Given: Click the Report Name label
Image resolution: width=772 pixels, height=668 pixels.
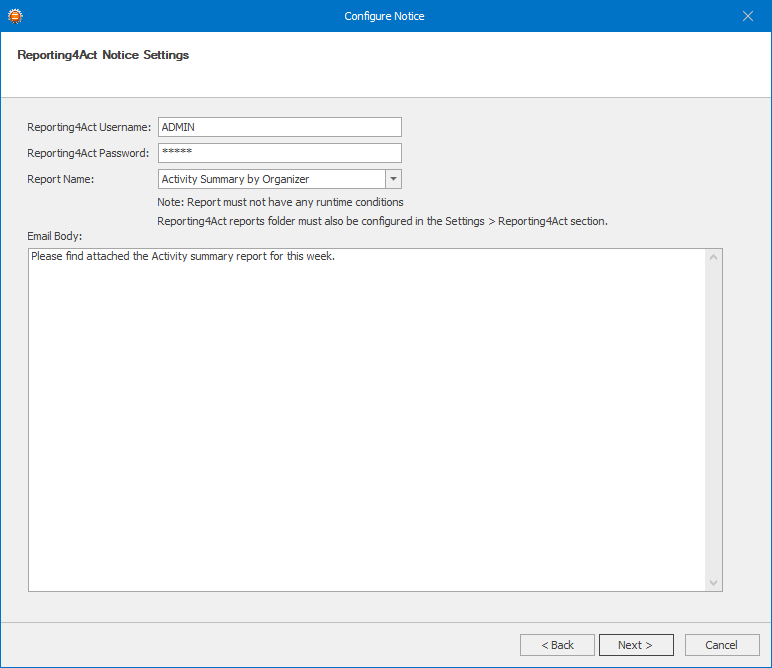Looking at the screenshot, I should pyautogui.click(x=61, y=179).
